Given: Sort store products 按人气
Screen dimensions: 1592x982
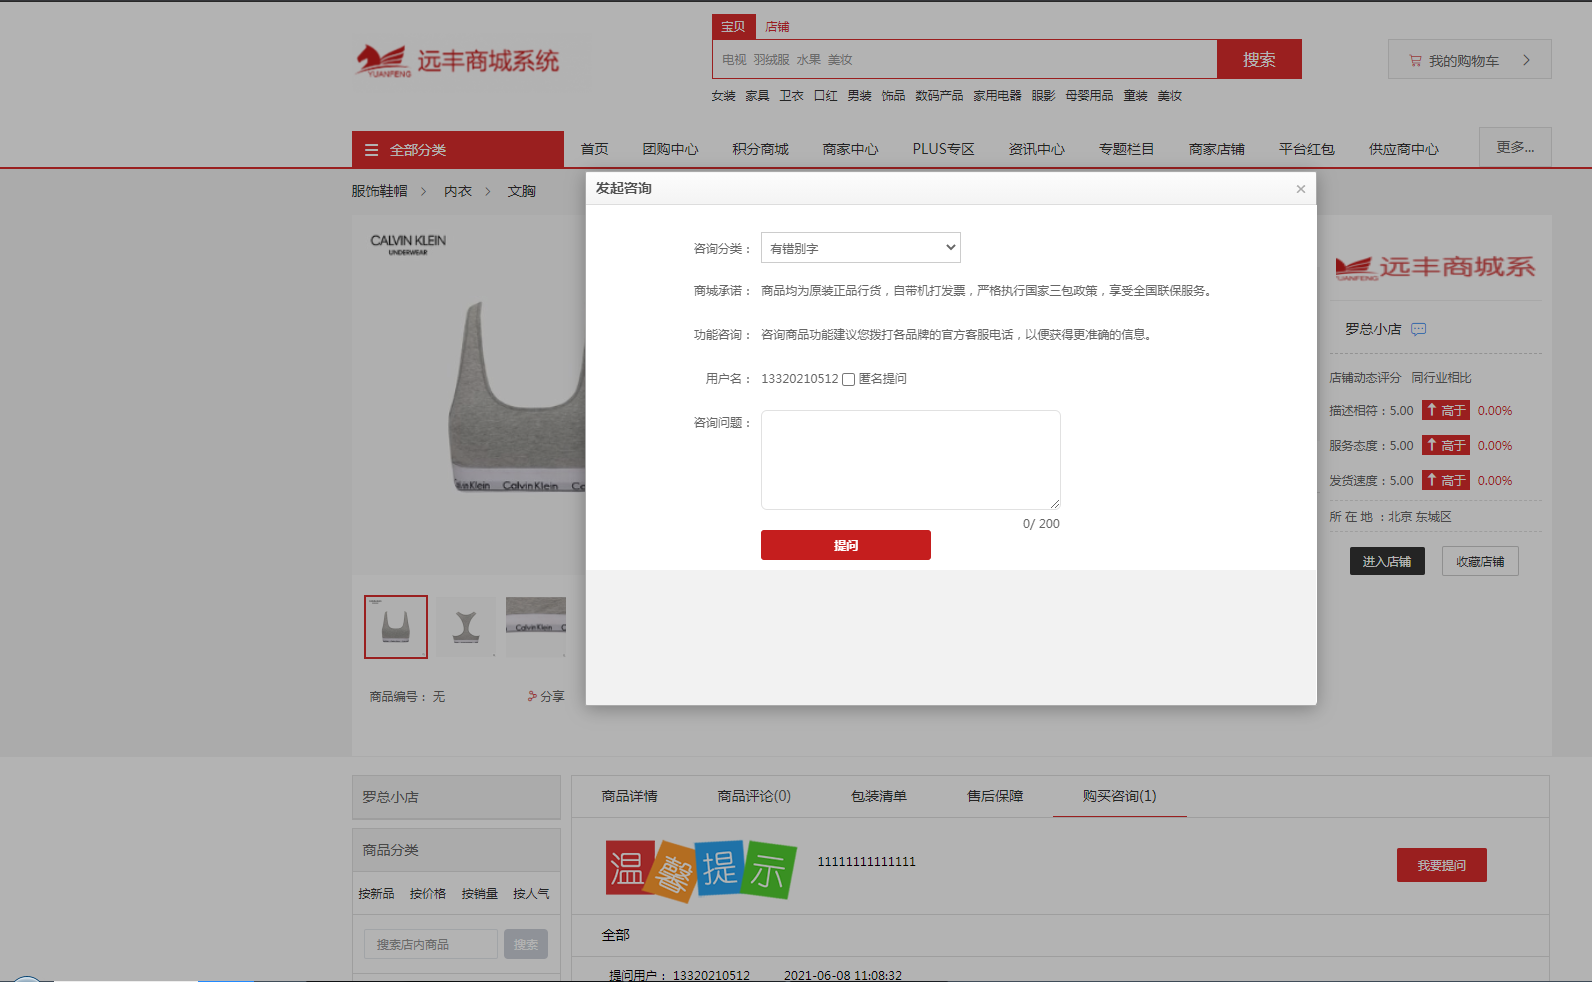Looking at the screenshot, I should click(x=531, y=894).
